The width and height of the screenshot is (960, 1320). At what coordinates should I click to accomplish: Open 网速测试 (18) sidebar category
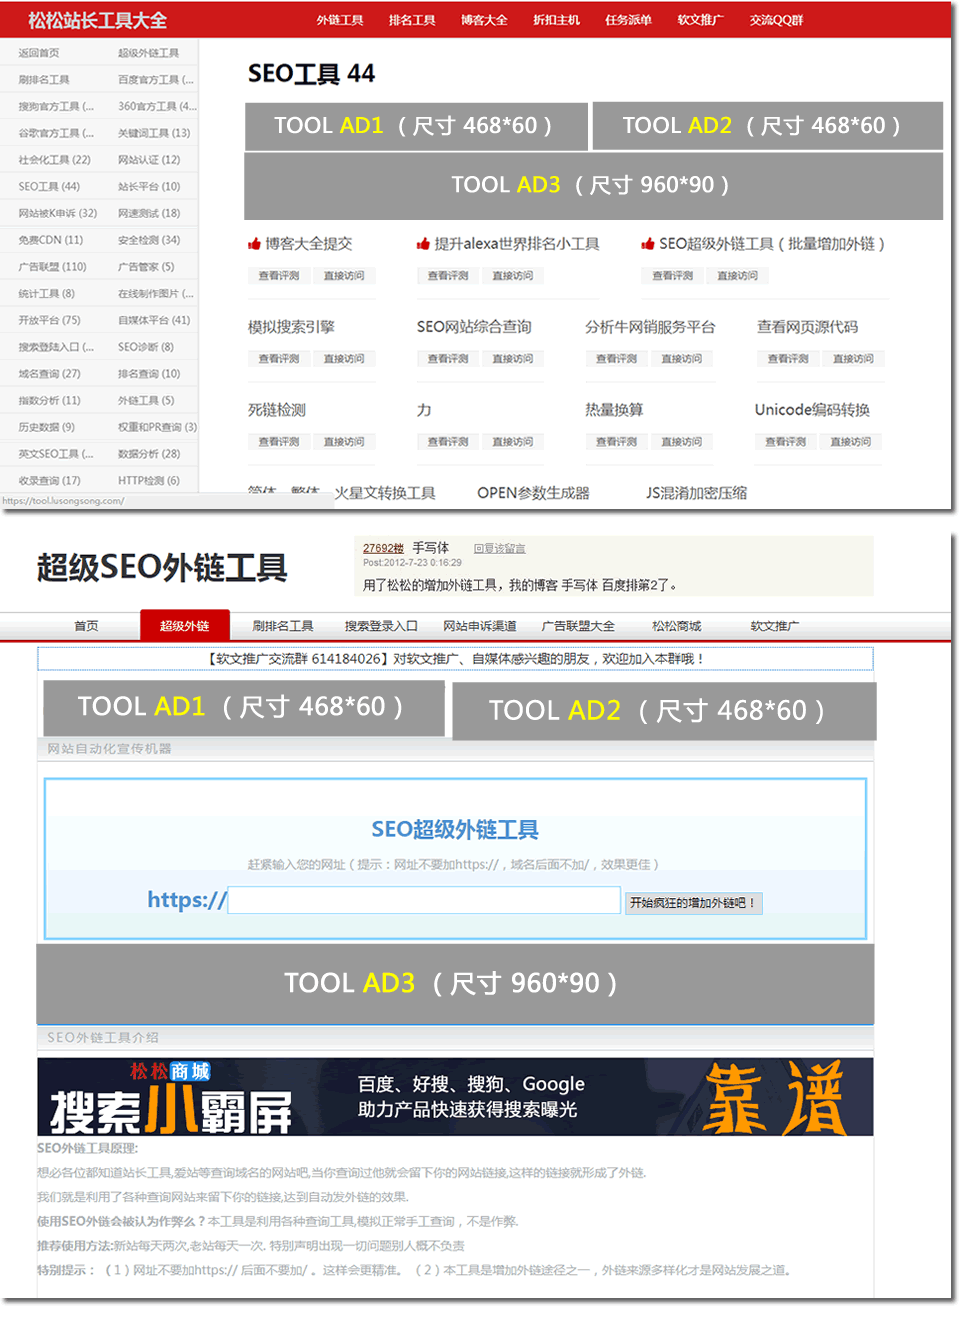pyautogui.click(x=149, y=213)
